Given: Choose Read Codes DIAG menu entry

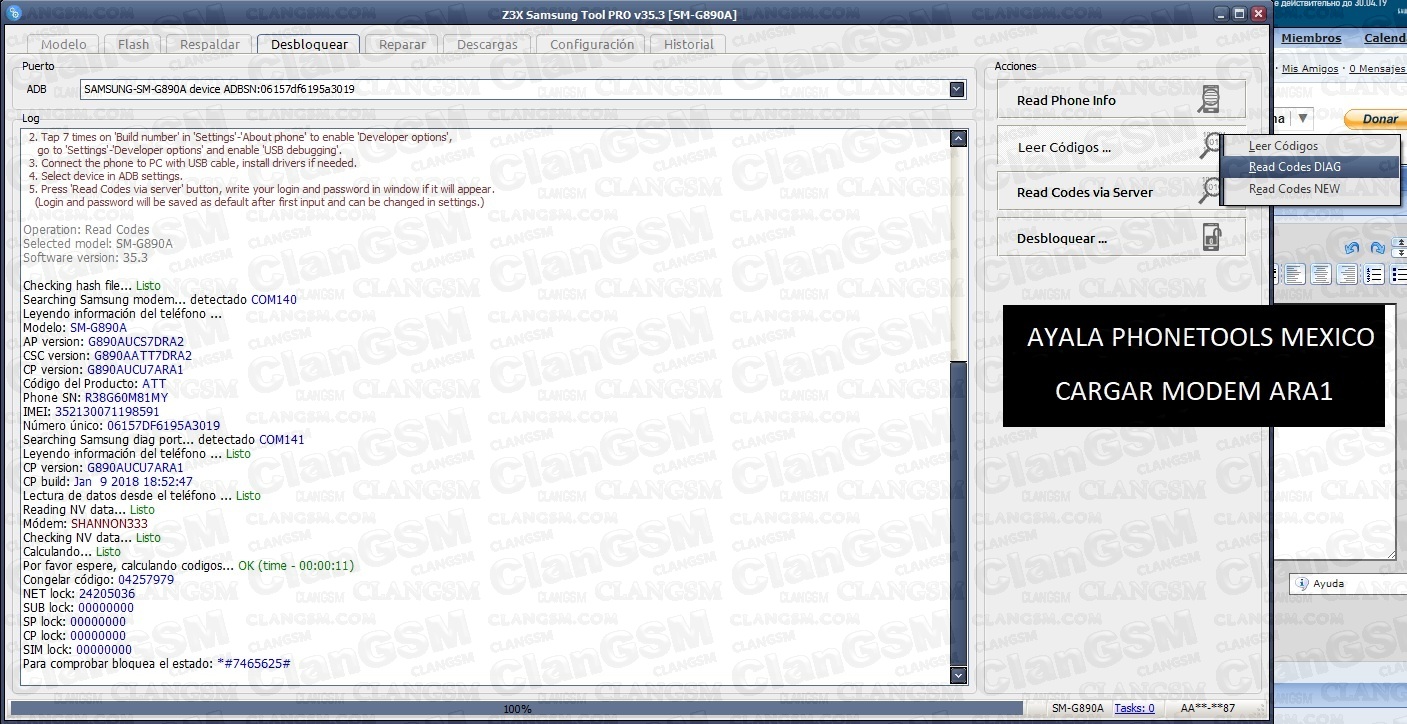Looking at the screenshot, I should (x=1295, y=167).
